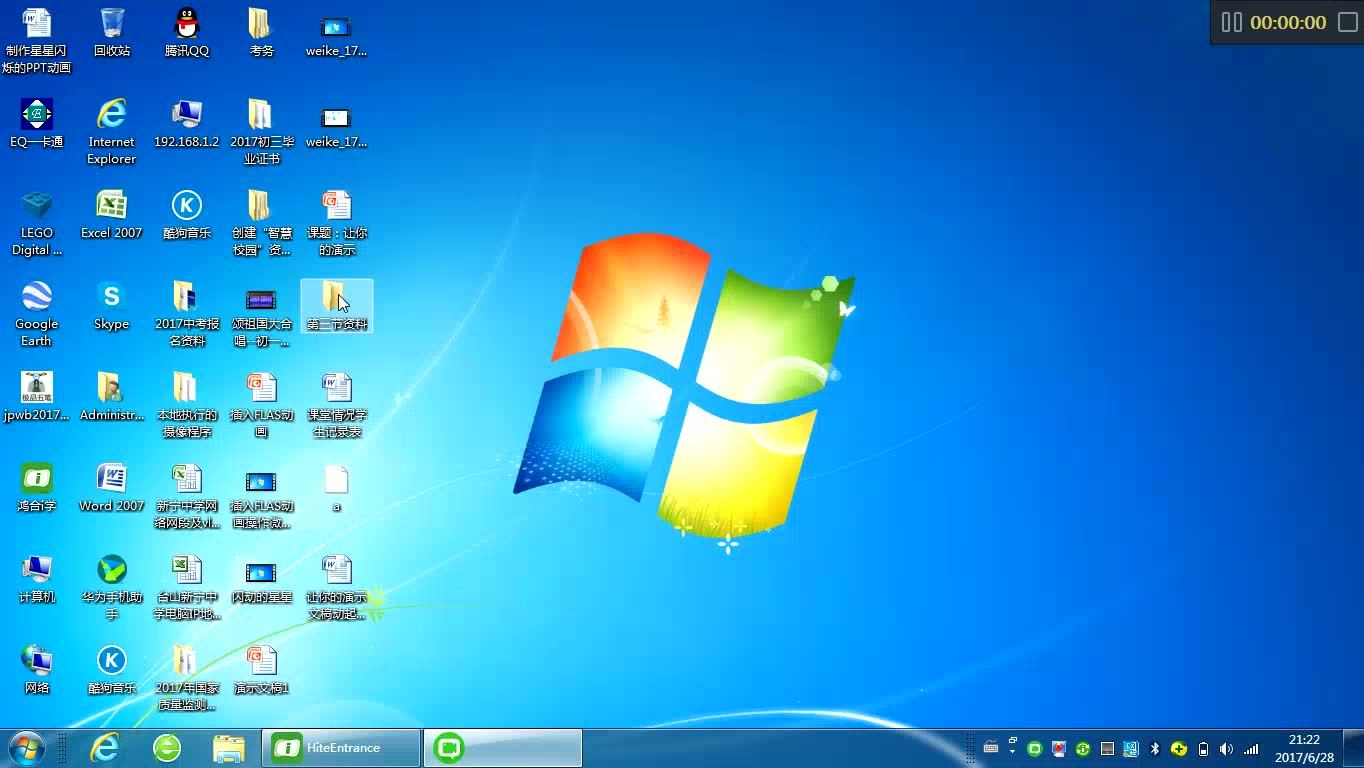Screen dimensions: 1364x768
Task: Open the Administrator user folder
Action: click(x=111, y=397)
